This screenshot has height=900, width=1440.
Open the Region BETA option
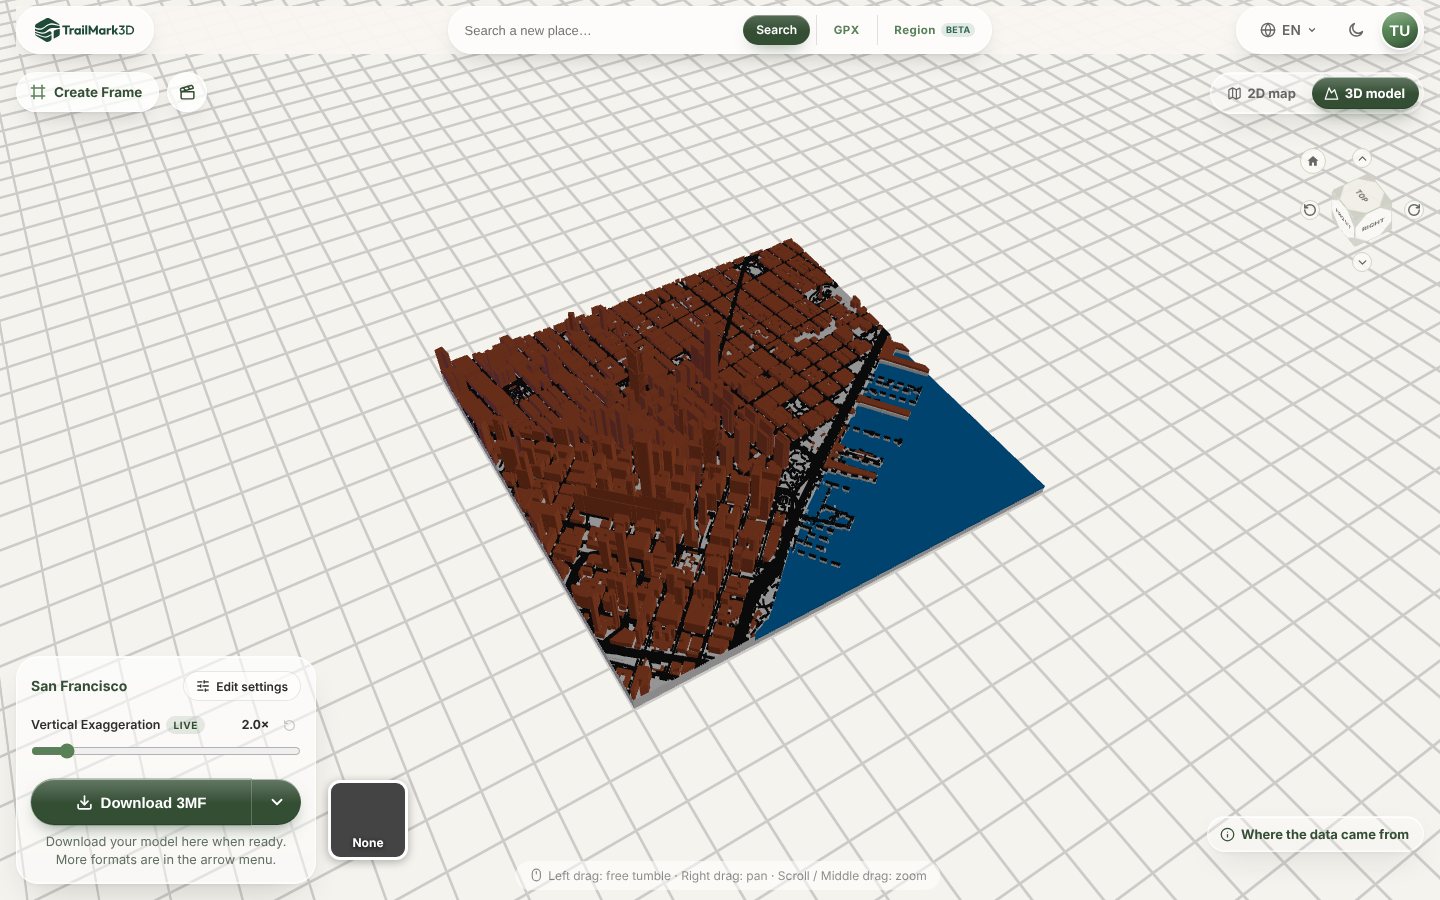(933, 30)
